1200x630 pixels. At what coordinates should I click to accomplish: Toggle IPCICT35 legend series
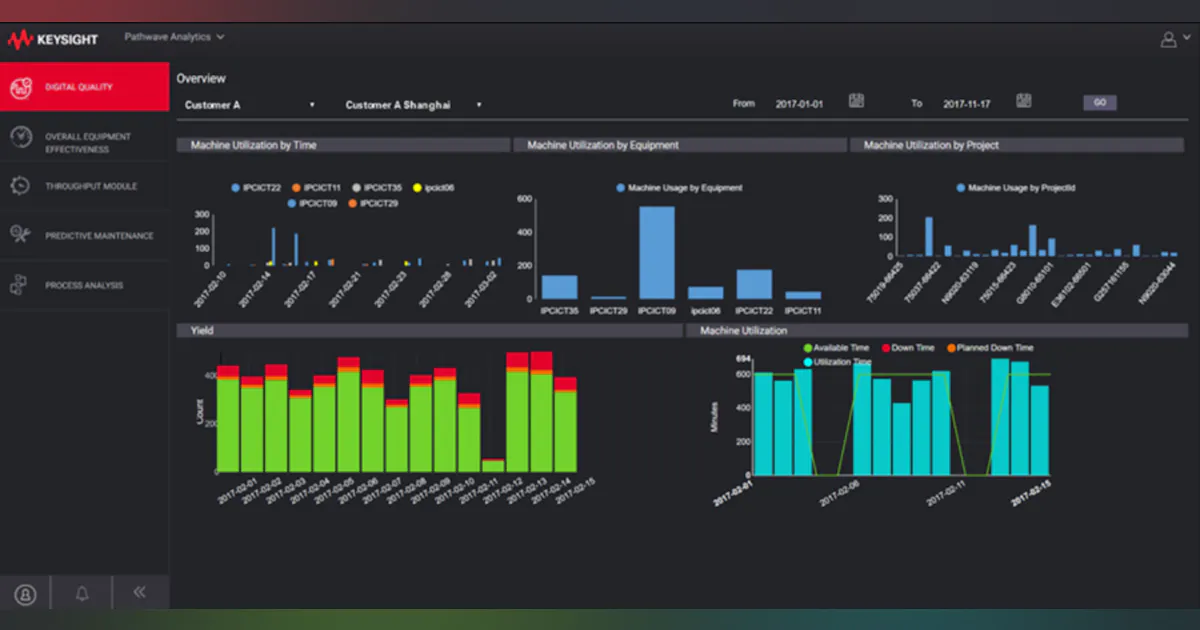tap(376, 187)
